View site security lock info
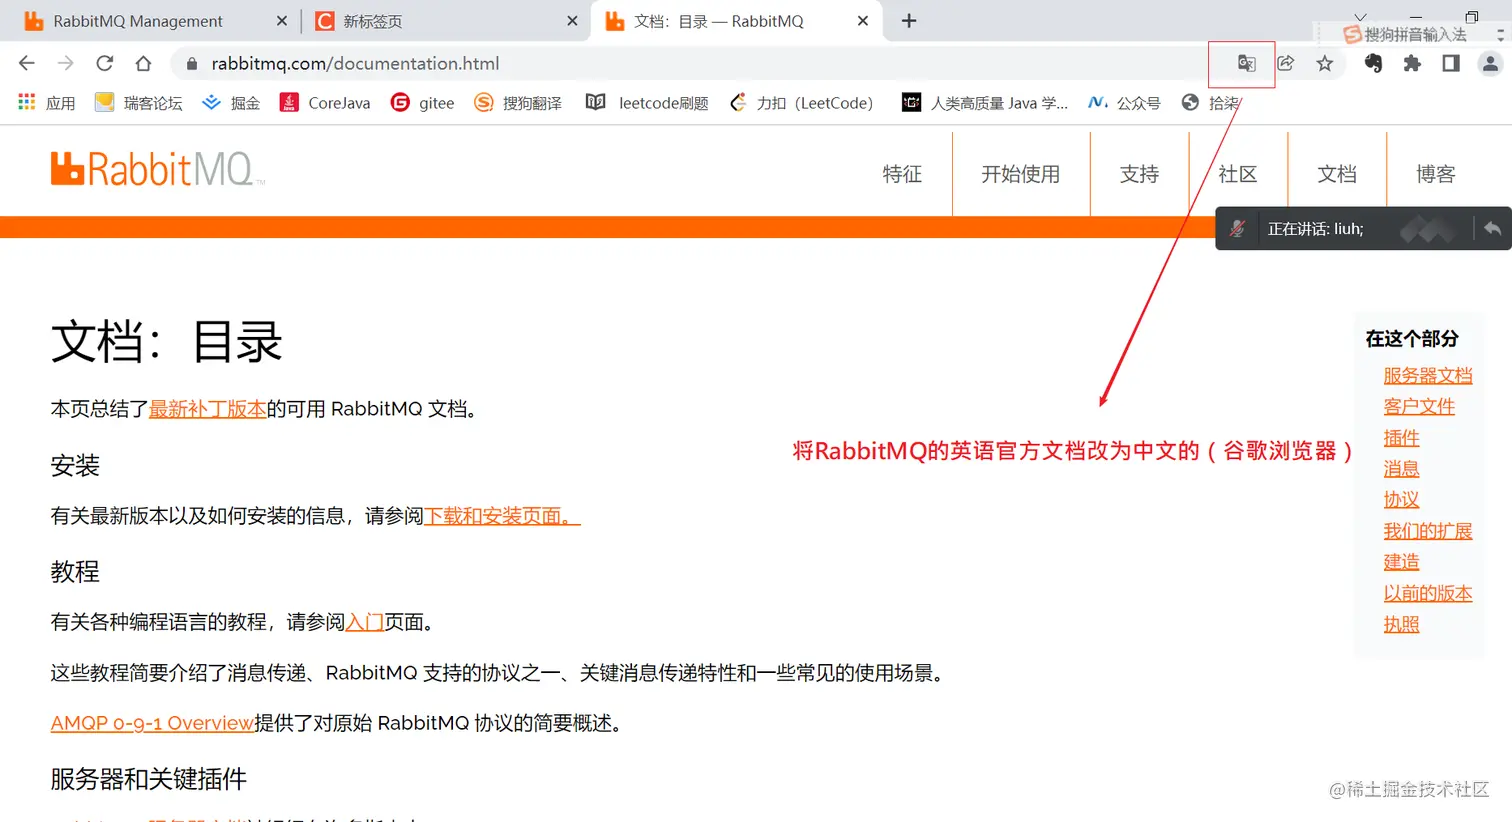The height and width of the screenshot is (822, 1512). click(192, 63)
